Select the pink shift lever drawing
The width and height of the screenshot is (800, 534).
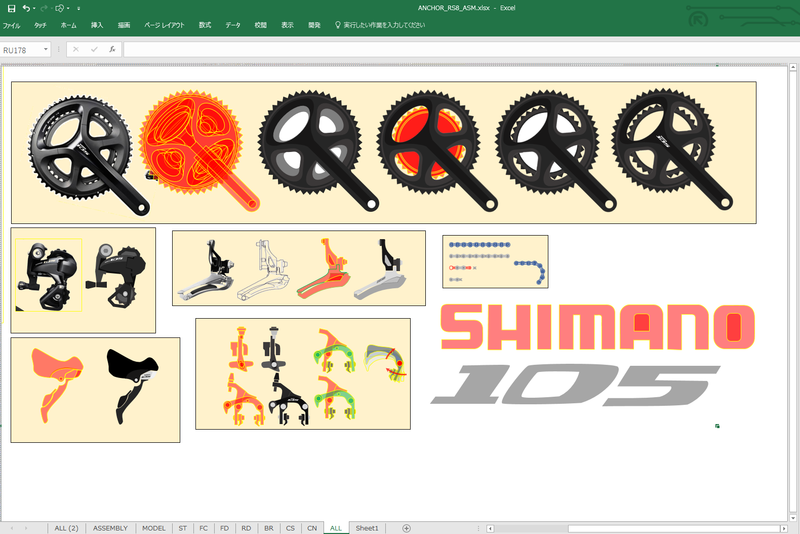click(57, 386)
